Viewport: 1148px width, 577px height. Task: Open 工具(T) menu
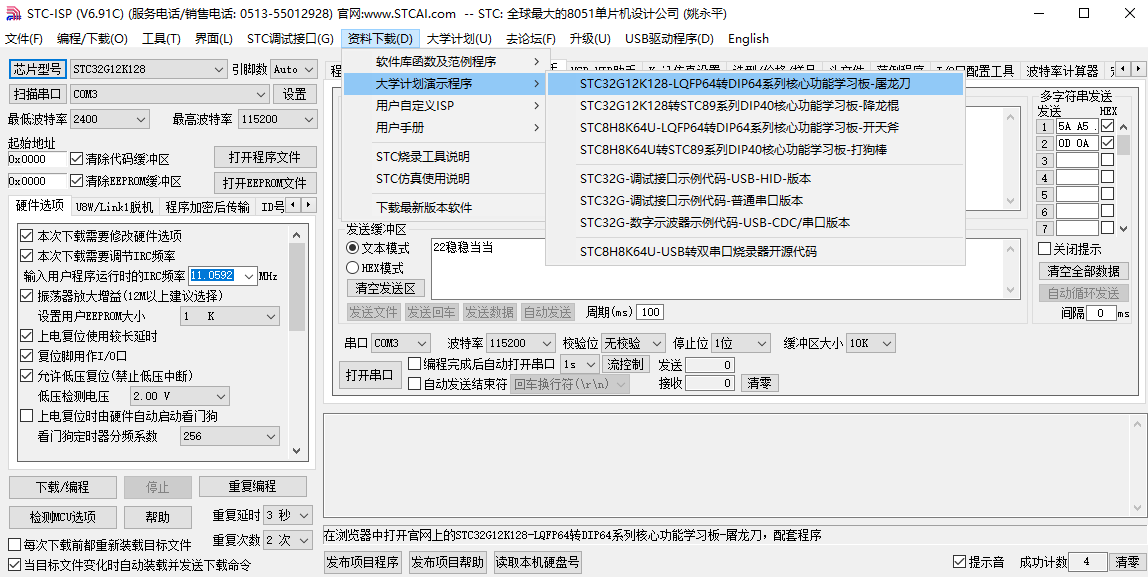point(161,39)
